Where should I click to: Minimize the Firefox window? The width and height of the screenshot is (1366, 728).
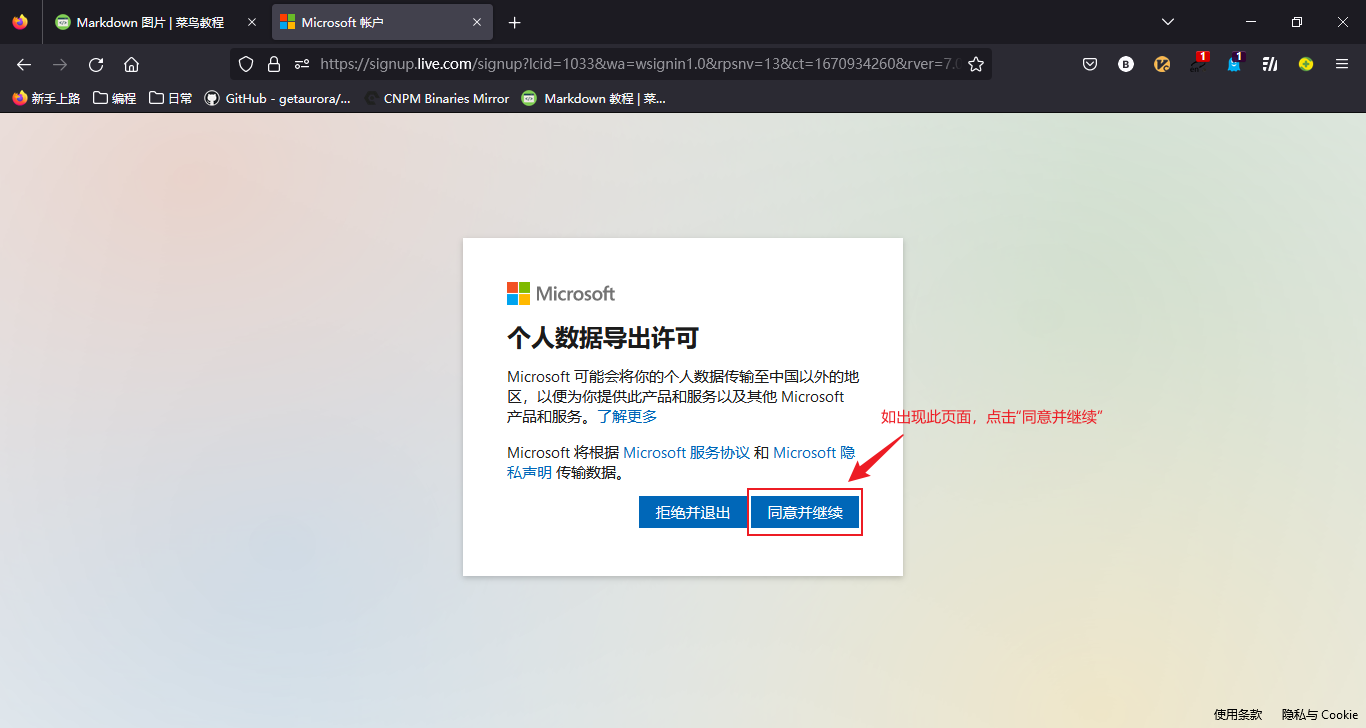click(1251, 22)
